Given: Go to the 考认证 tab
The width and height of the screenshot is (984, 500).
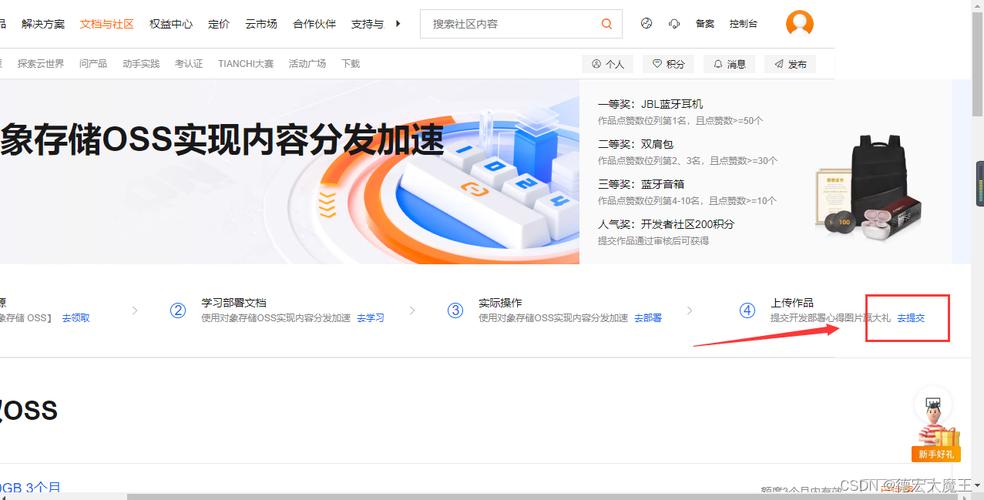Looking at the screenshot, I should (x=189, y=63).
